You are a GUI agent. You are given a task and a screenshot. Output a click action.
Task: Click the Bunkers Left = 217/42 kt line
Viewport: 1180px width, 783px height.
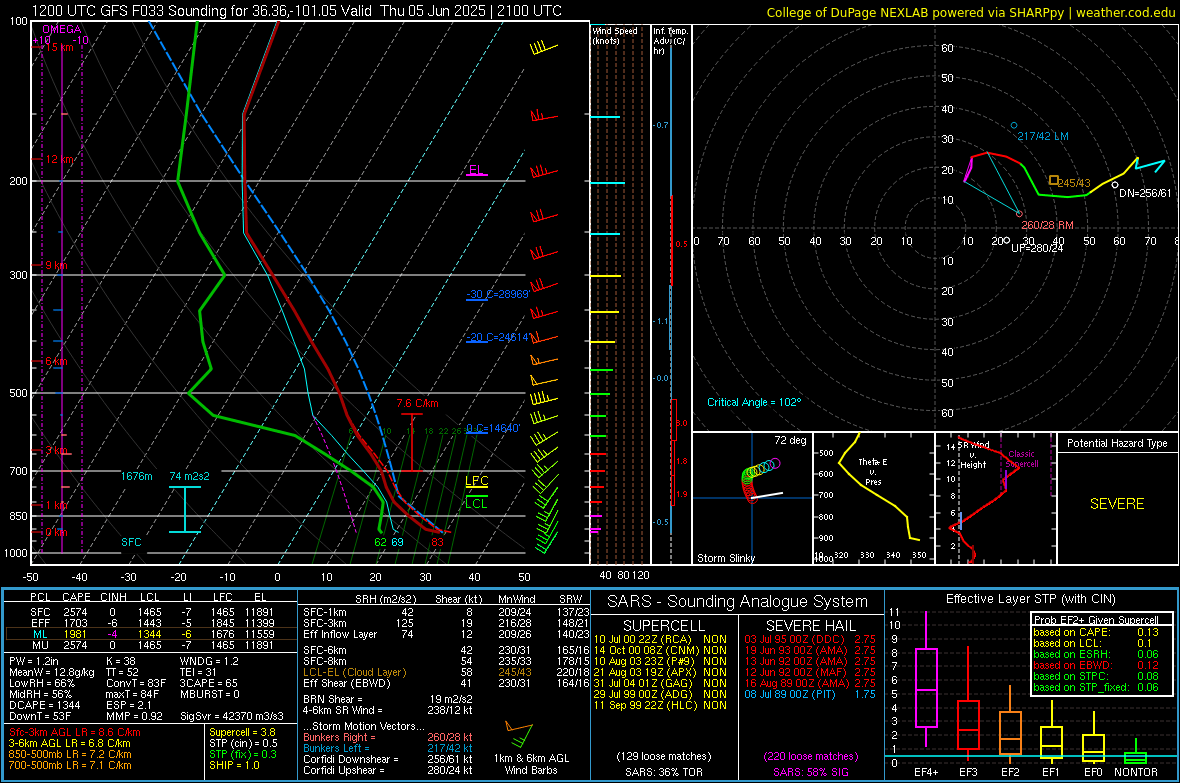pos(388,748)
